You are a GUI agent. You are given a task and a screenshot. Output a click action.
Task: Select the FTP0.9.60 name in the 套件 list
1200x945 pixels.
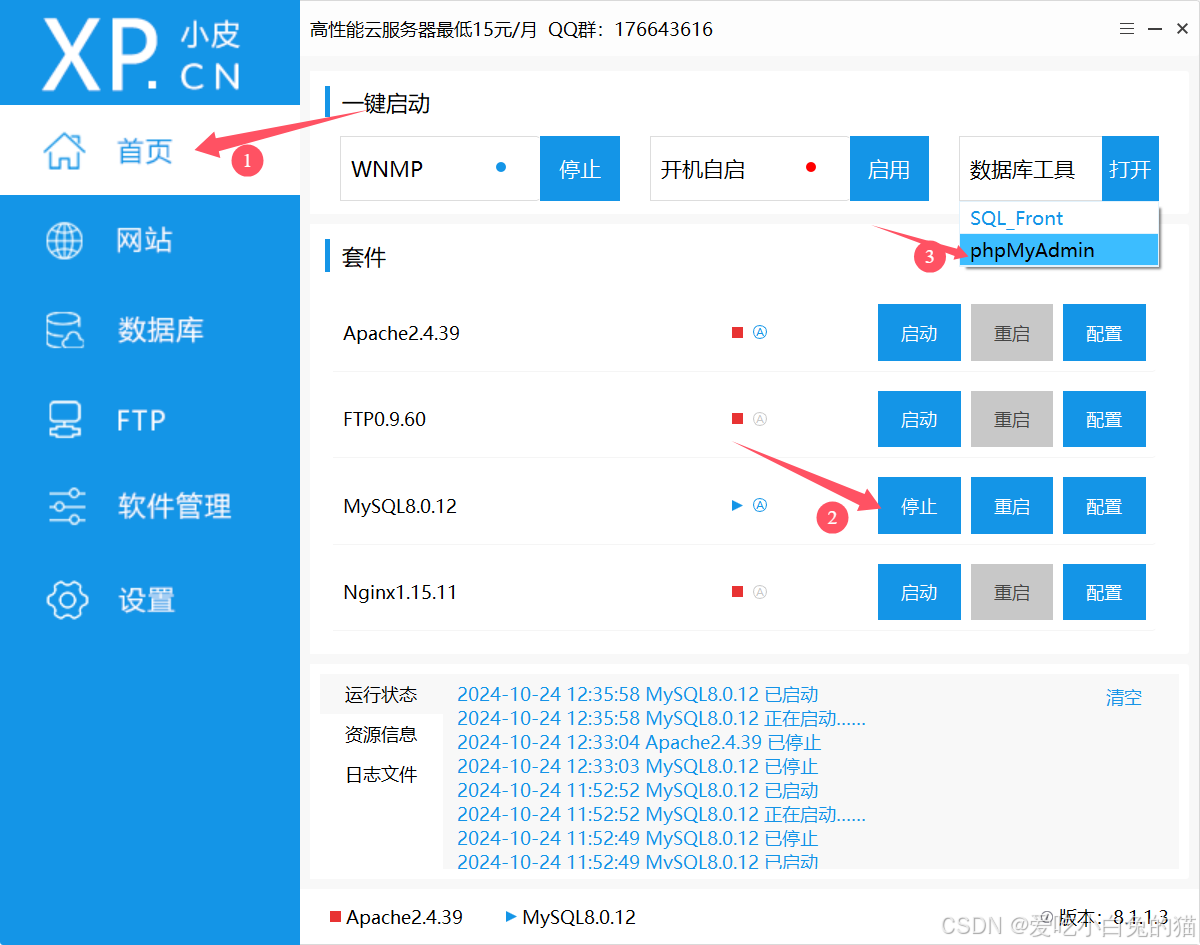click(x=384, y=419)
